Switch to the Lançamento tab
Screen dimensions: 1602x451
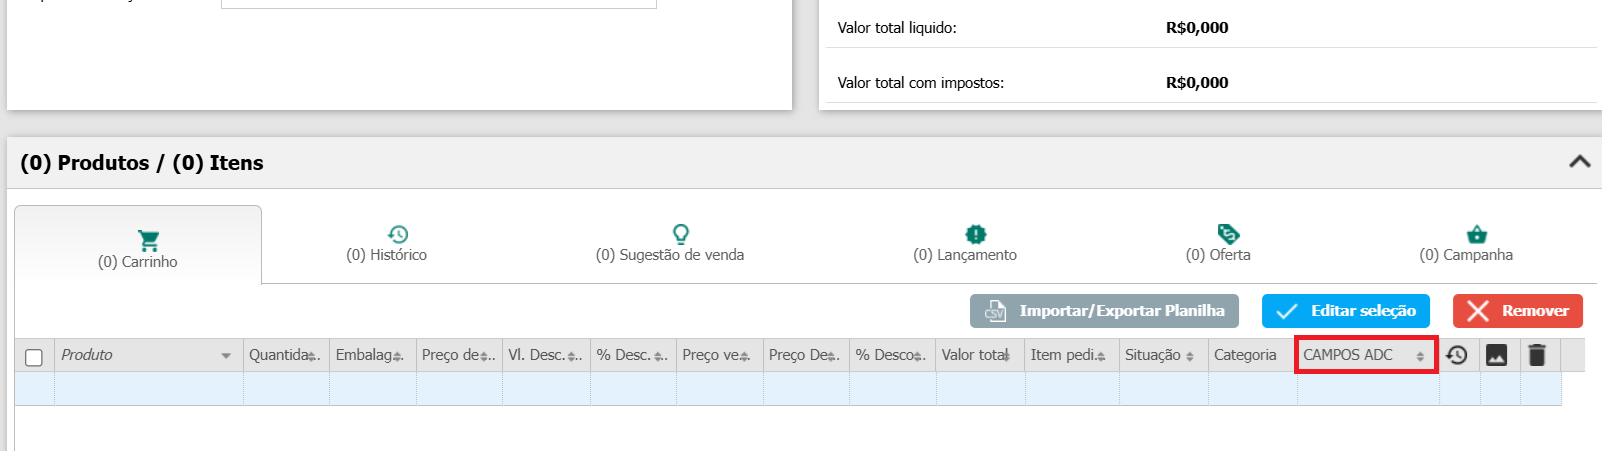[x=965, y=245]
